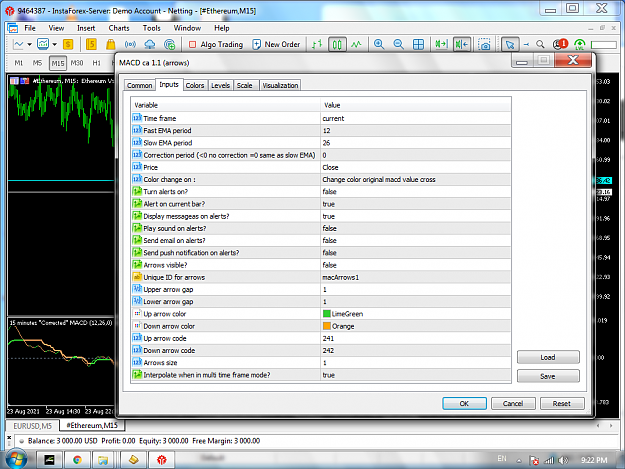Switch to the Colors tab
Screen dimensions: 625x469
pos(195,85)
